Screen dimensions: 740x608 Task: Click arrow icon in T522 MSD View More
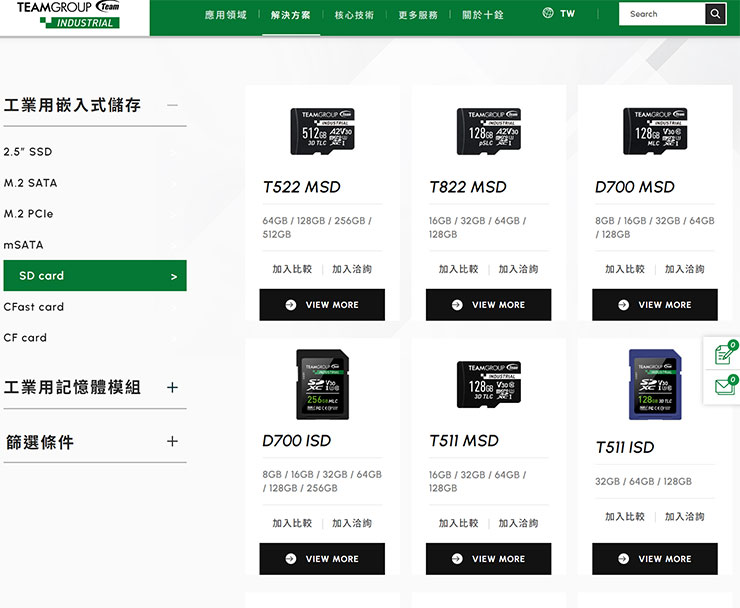click(x=291, y=305)
